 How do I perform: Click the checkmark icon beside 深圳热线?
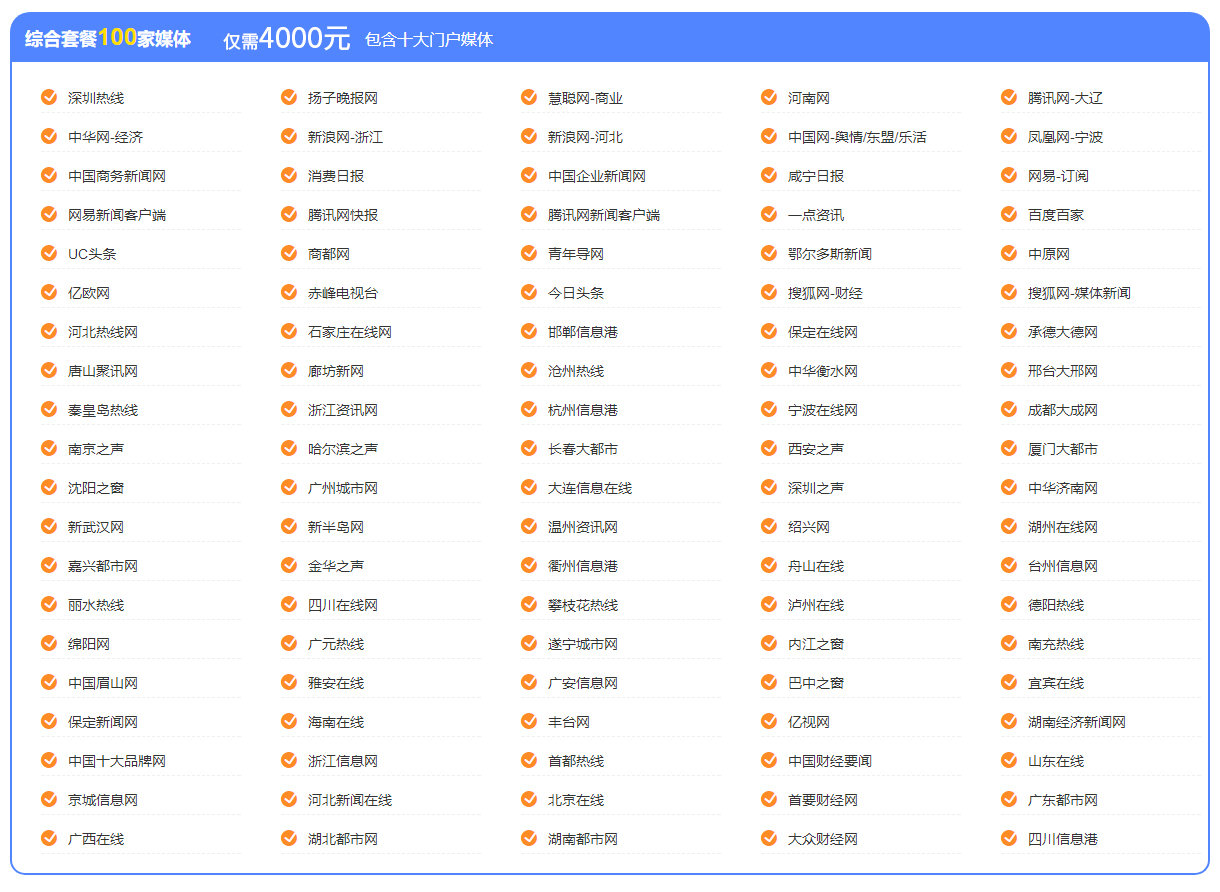tap(48, 97)
